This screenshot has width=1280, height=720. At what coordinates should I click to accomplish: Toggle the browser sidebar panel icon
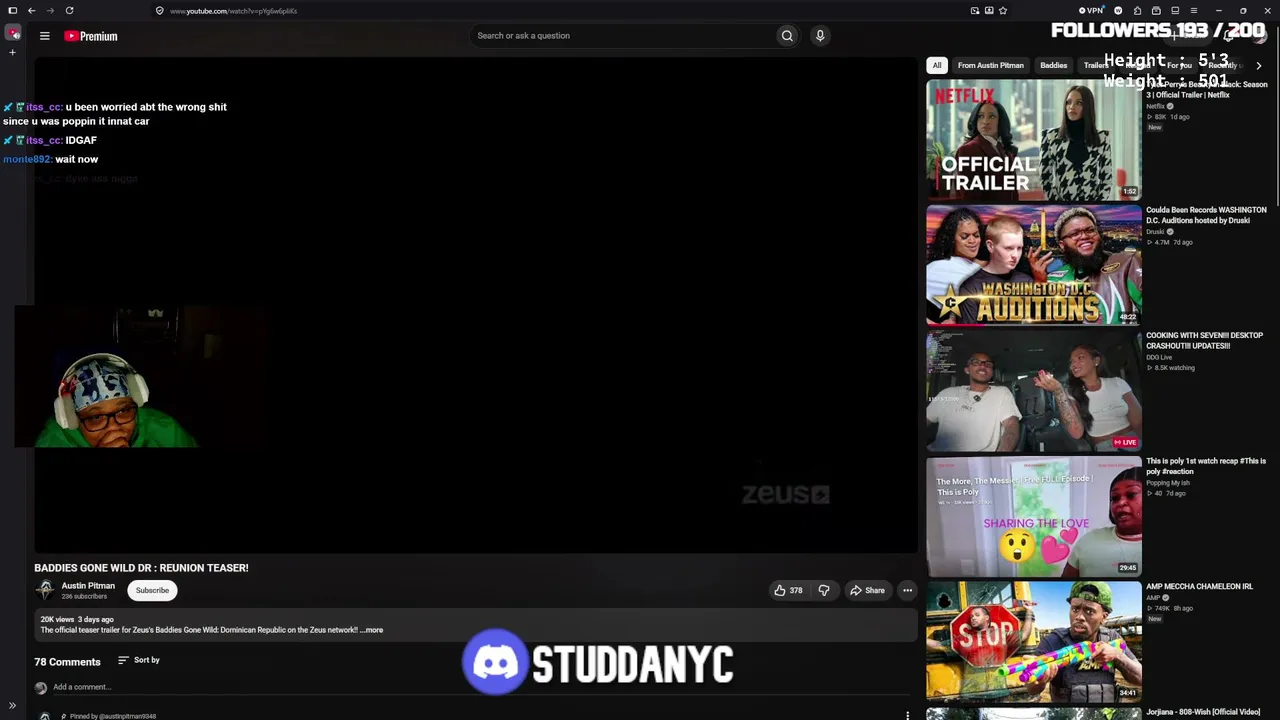(x=12, y=11)
